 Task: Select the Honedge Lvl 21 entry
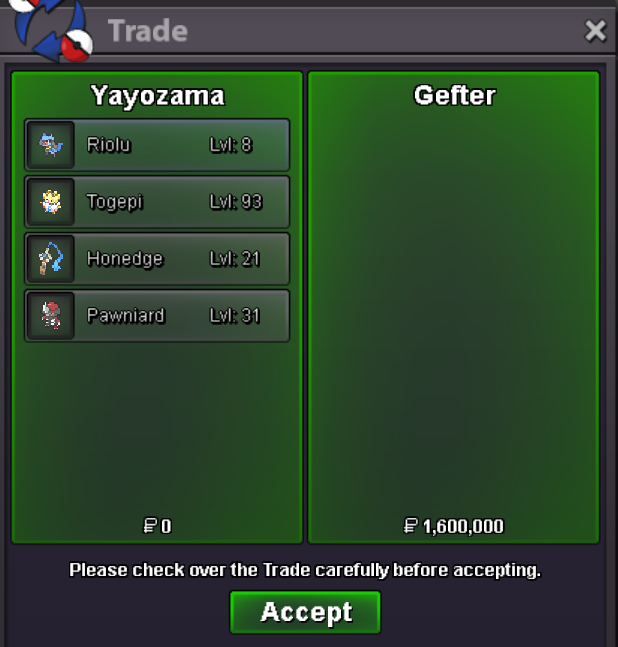click(157, 259)
